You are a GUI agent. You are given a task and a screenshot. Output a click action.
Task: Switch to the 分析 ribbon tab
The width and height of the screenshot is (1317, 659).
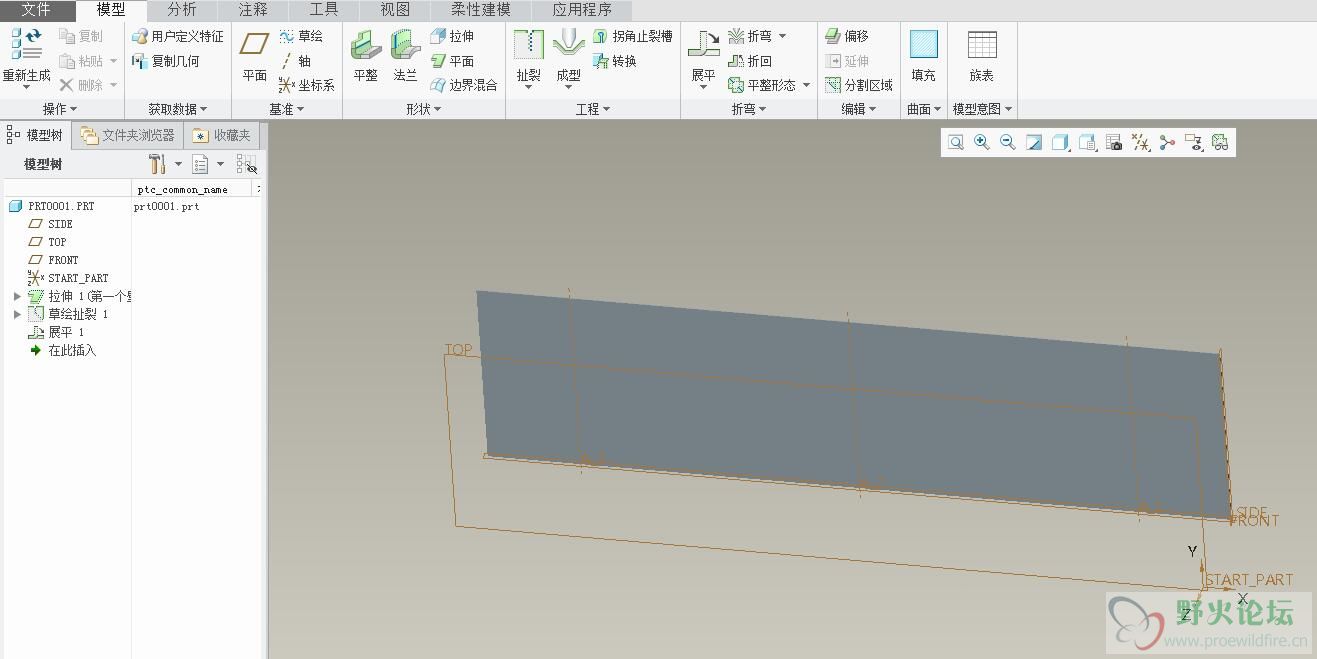[x=182, y=10]
